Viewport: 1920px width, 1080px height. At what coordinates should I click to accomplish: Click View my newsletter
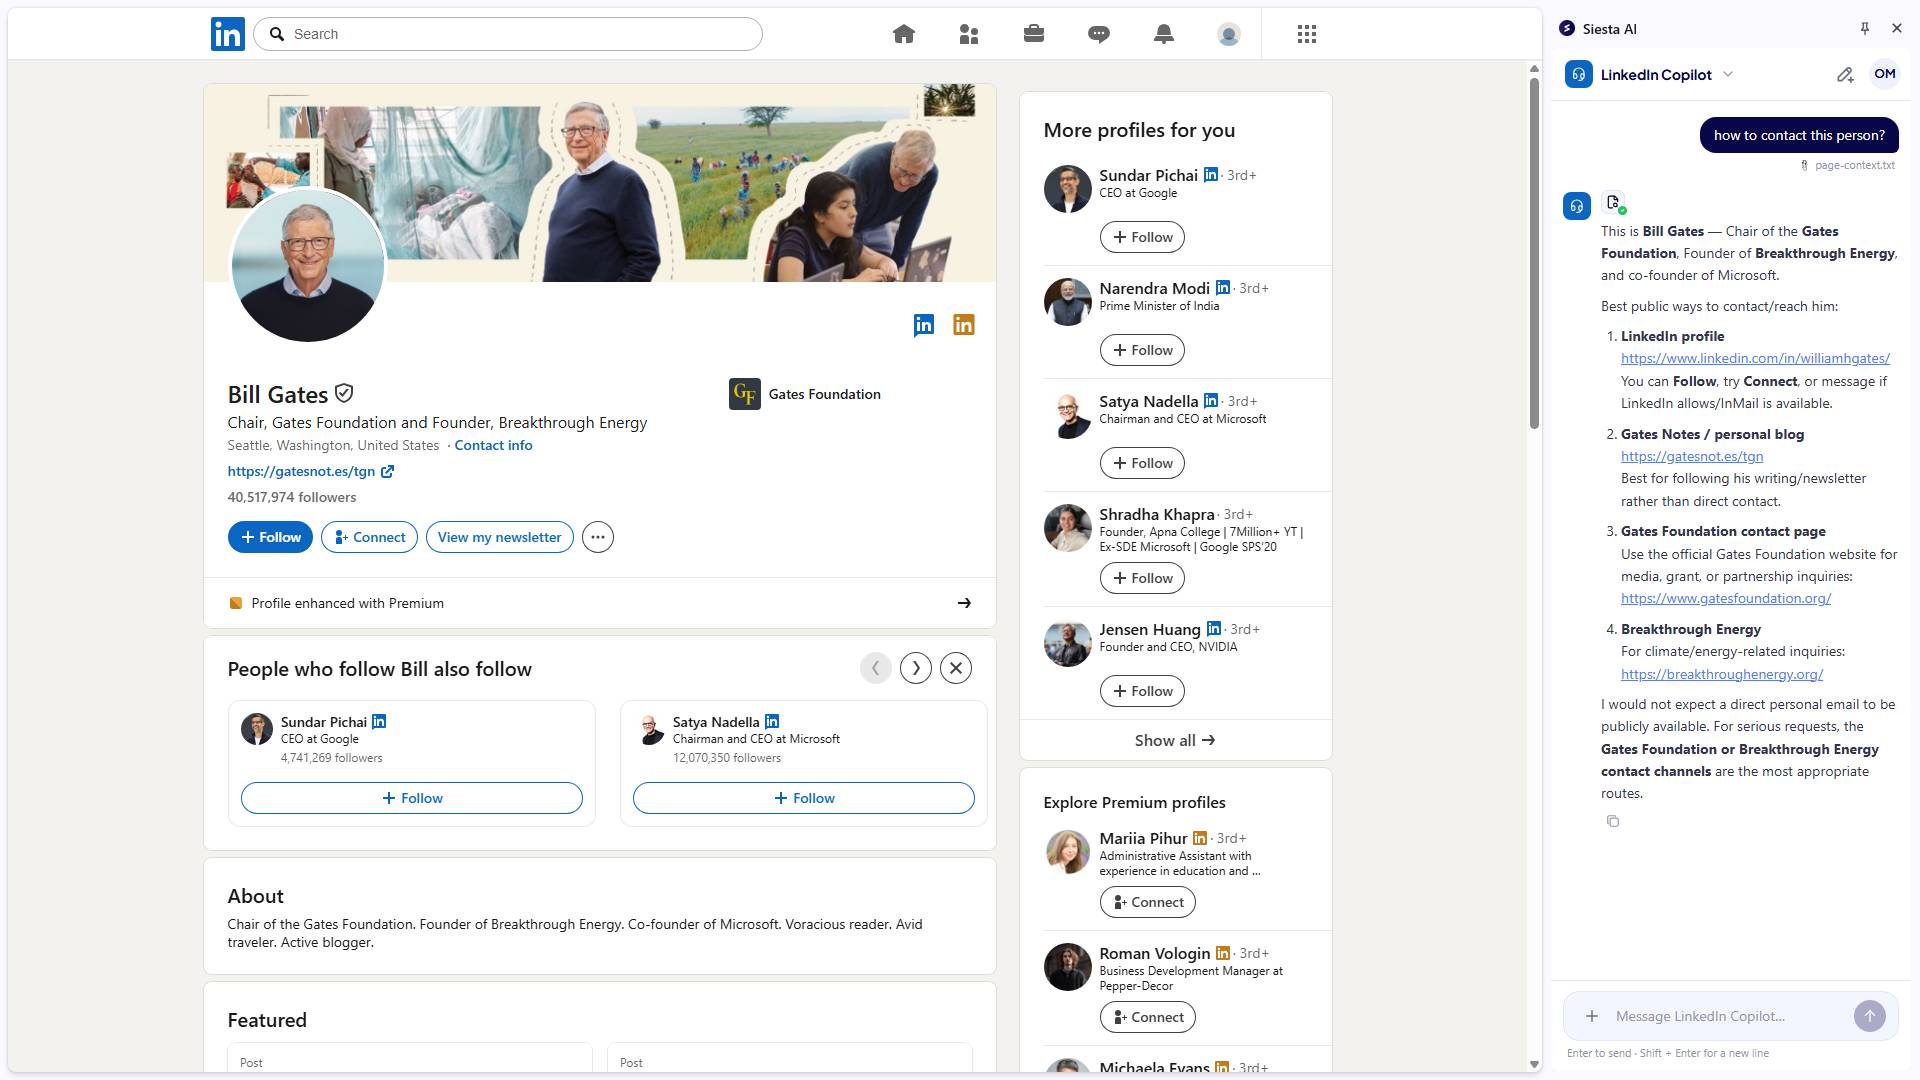[499, 537]
